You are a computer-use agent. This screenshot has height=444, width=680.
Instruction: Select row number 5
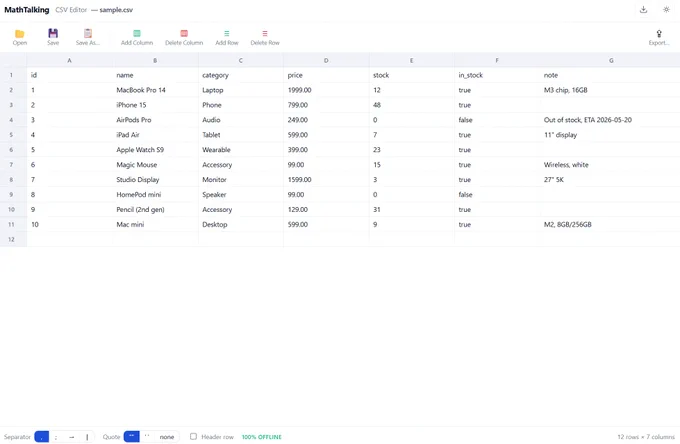[x=11, y=135]
